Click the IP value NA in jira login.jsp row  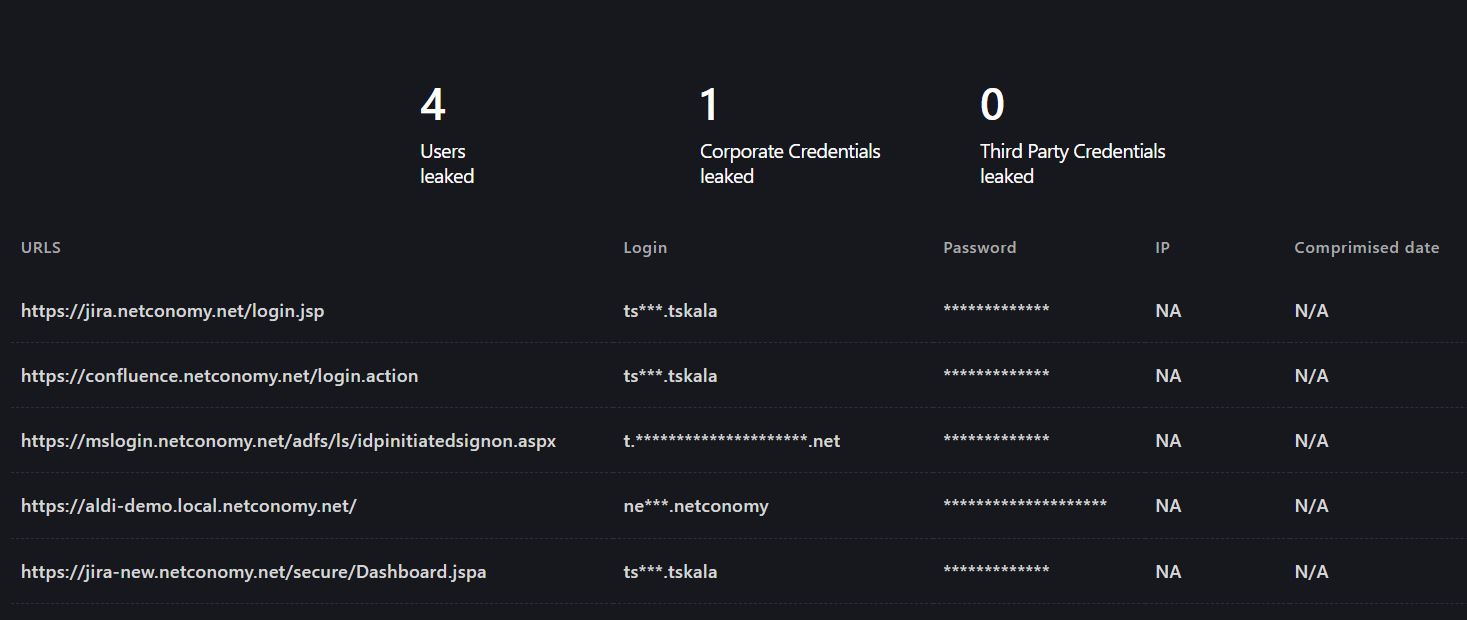(1168, 311)
